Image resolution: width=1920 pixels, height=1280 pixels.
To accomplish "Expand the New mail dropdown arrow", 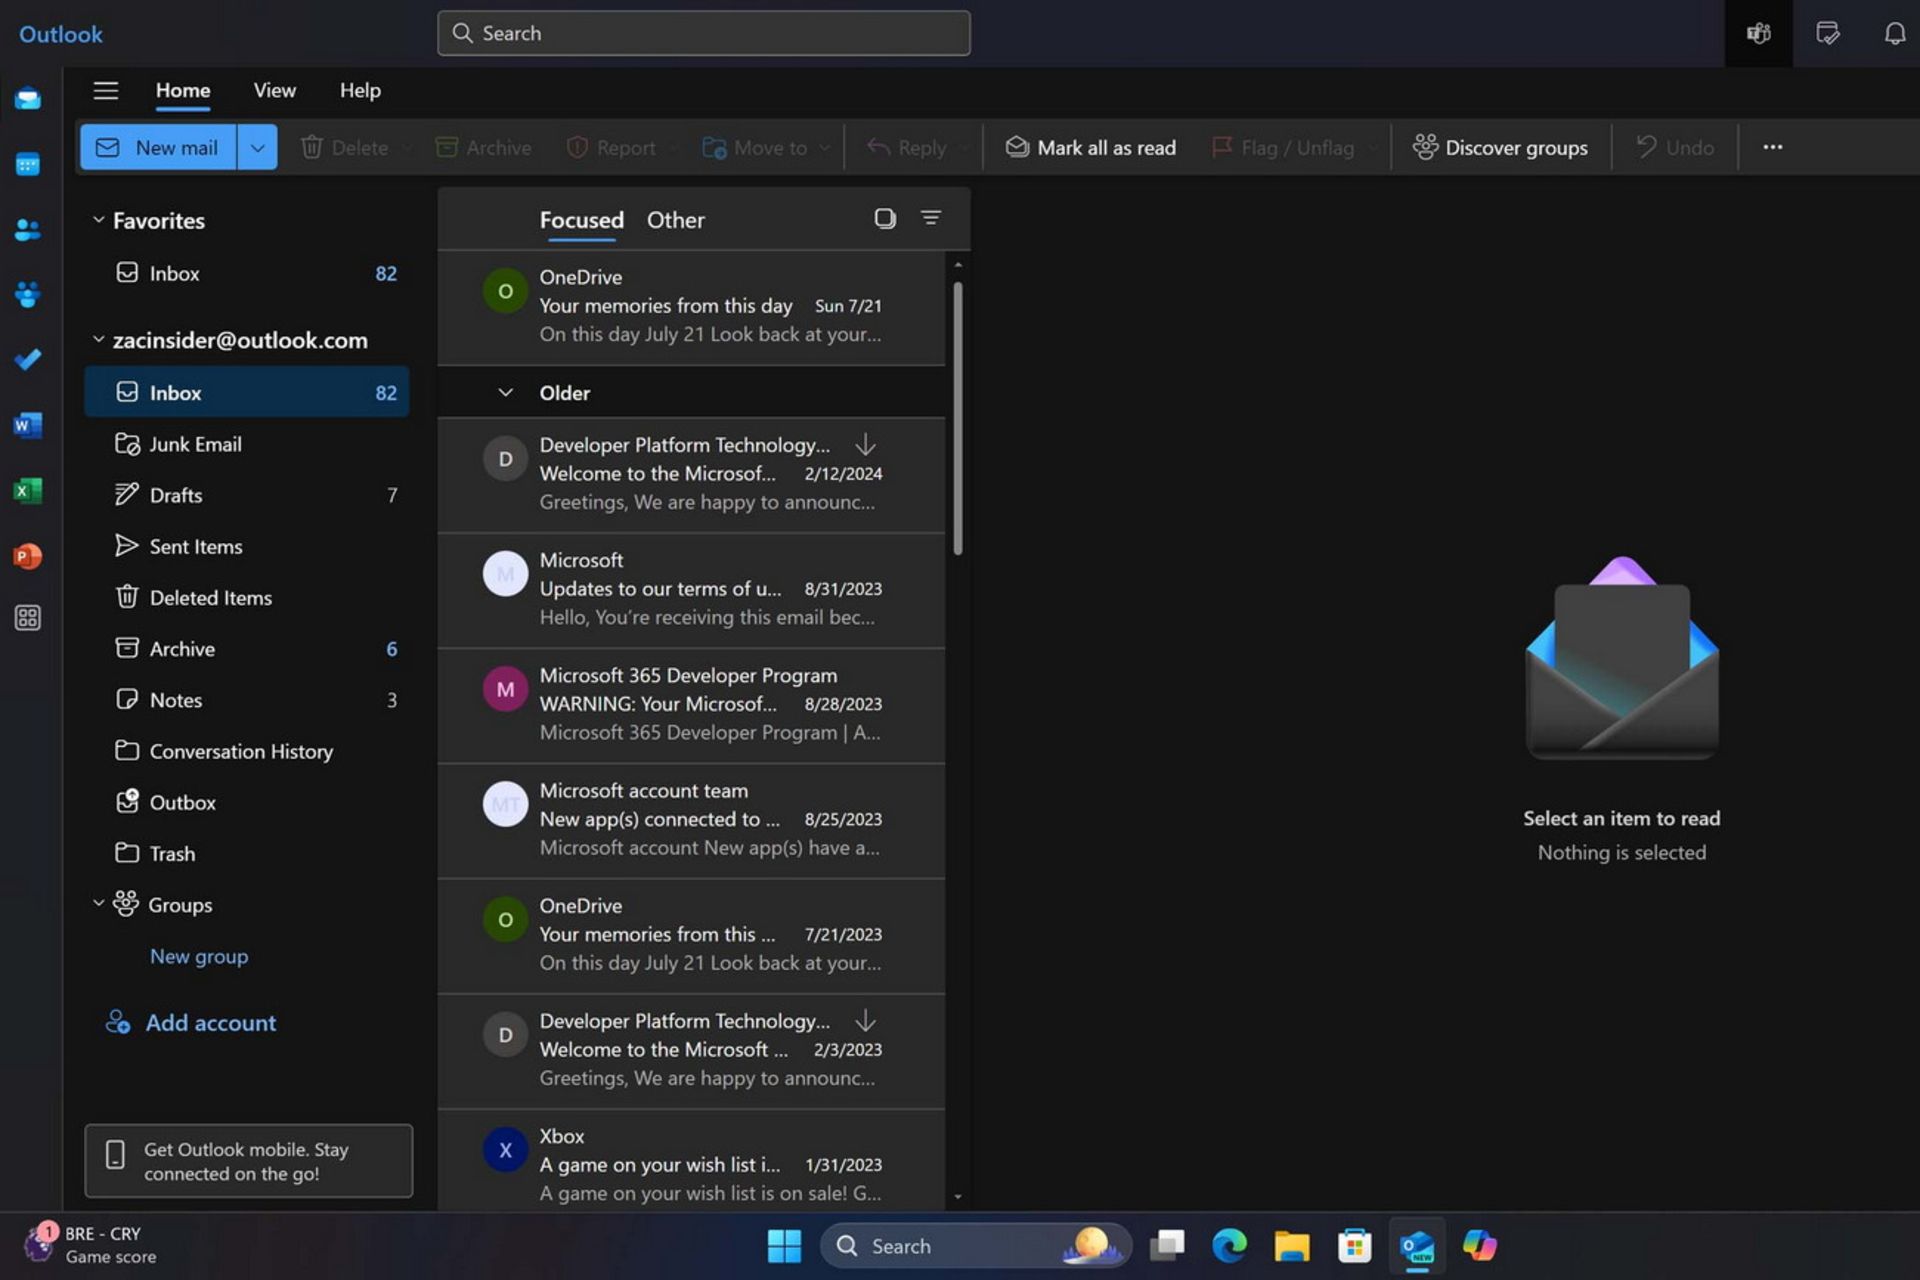I will pyautogui.click(x=257, y=147).
